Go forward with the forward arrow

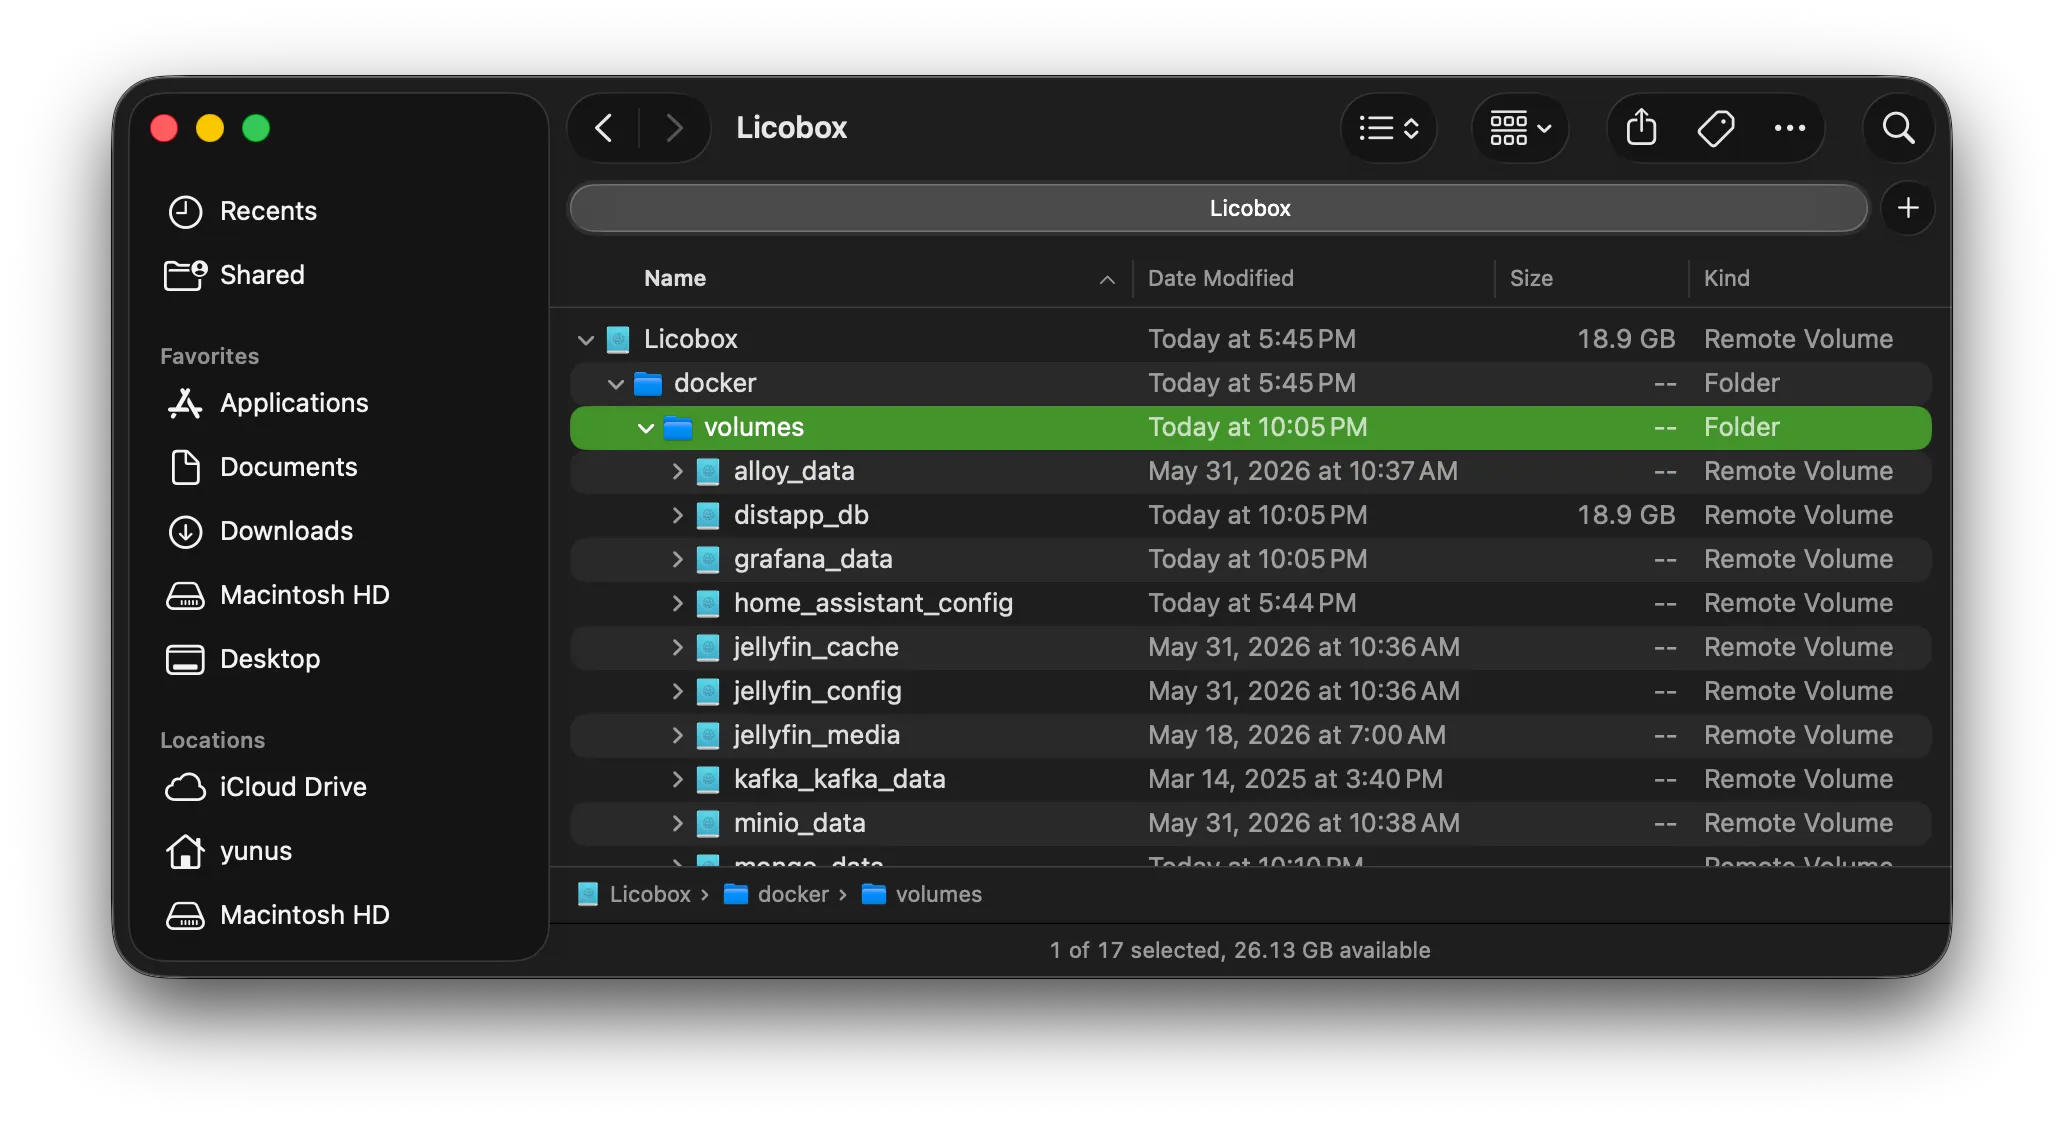click(x=674, y=128)
